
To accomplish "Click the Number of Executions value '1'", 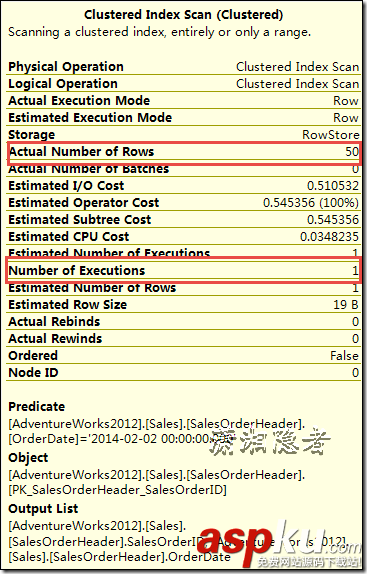I will 355,271.
